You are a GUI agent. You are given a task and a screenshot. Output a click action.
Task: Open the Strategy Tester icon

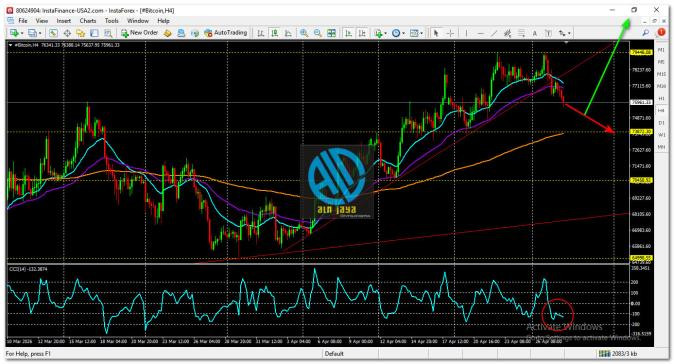(108, 33)
